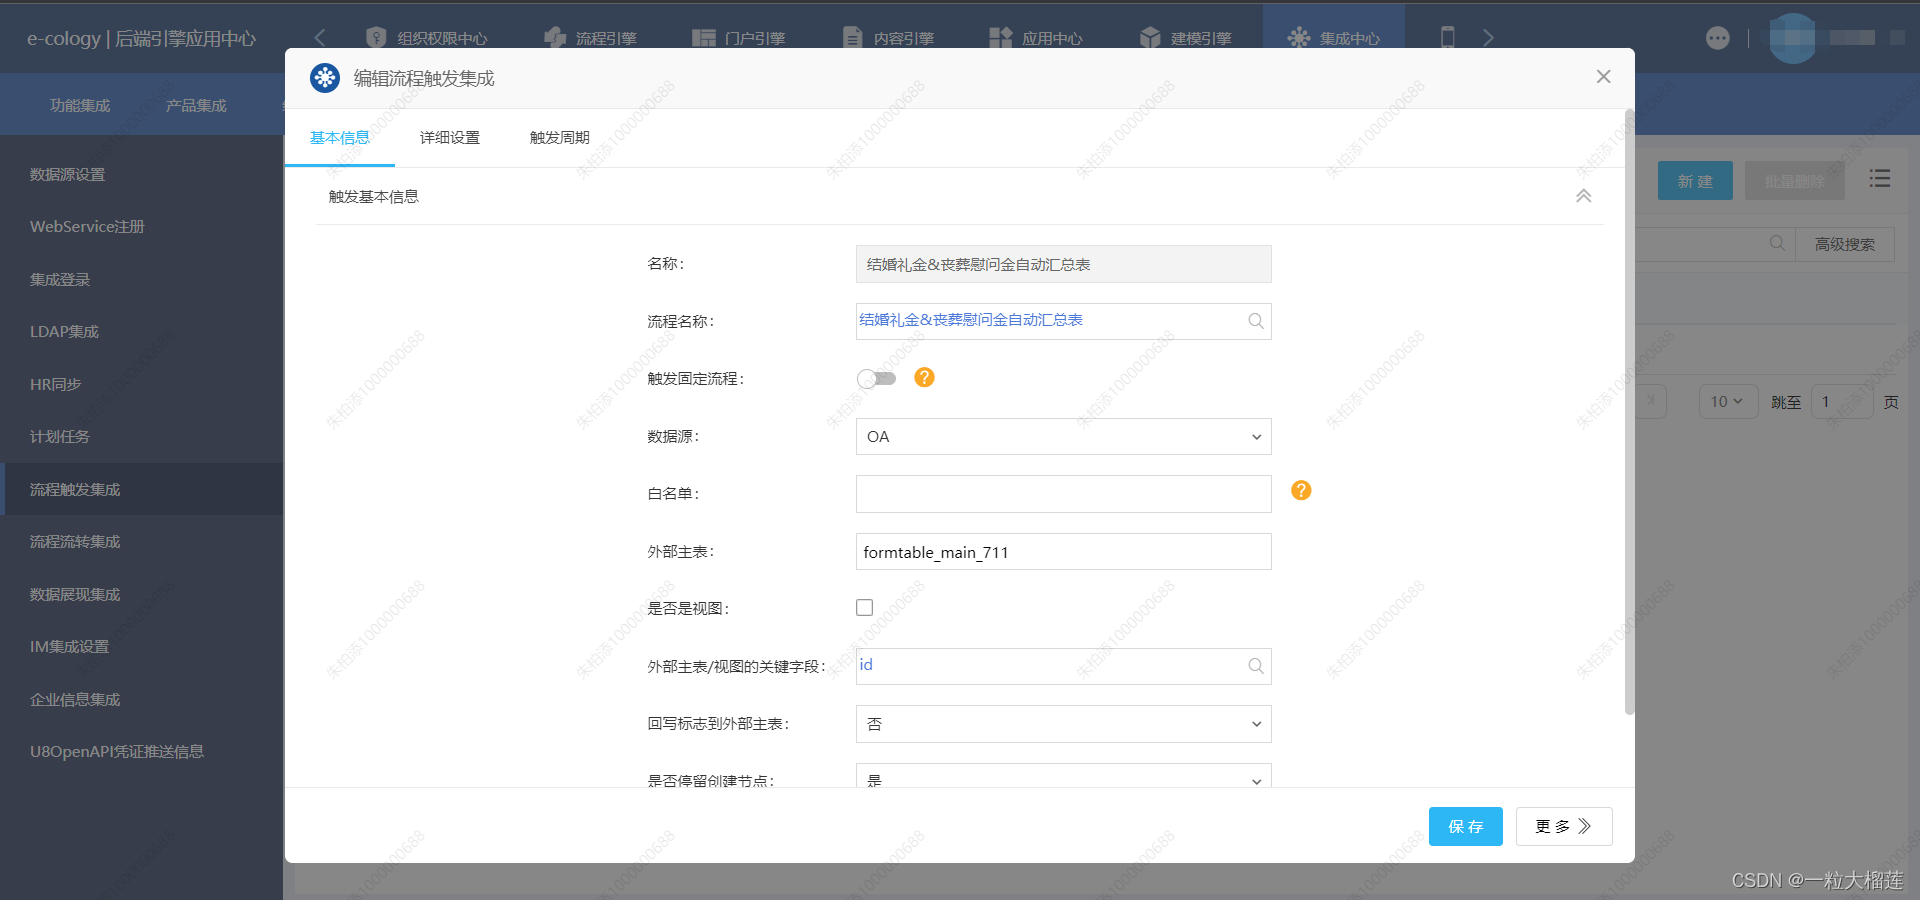This screenshot has height=900, width=1920.
Task: Open the 组织权限中心 module icon
Action: [376, 37]
